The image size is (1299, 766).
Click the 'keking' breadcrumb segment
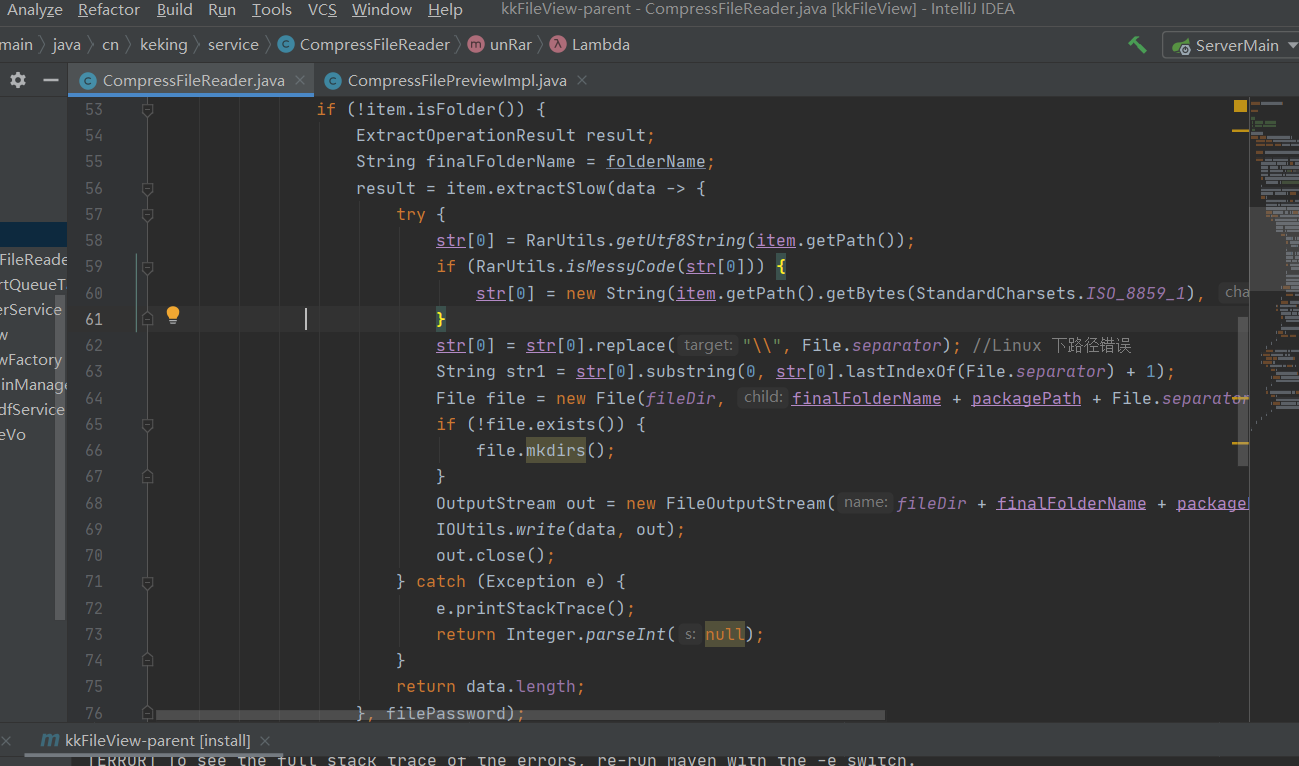164,44
